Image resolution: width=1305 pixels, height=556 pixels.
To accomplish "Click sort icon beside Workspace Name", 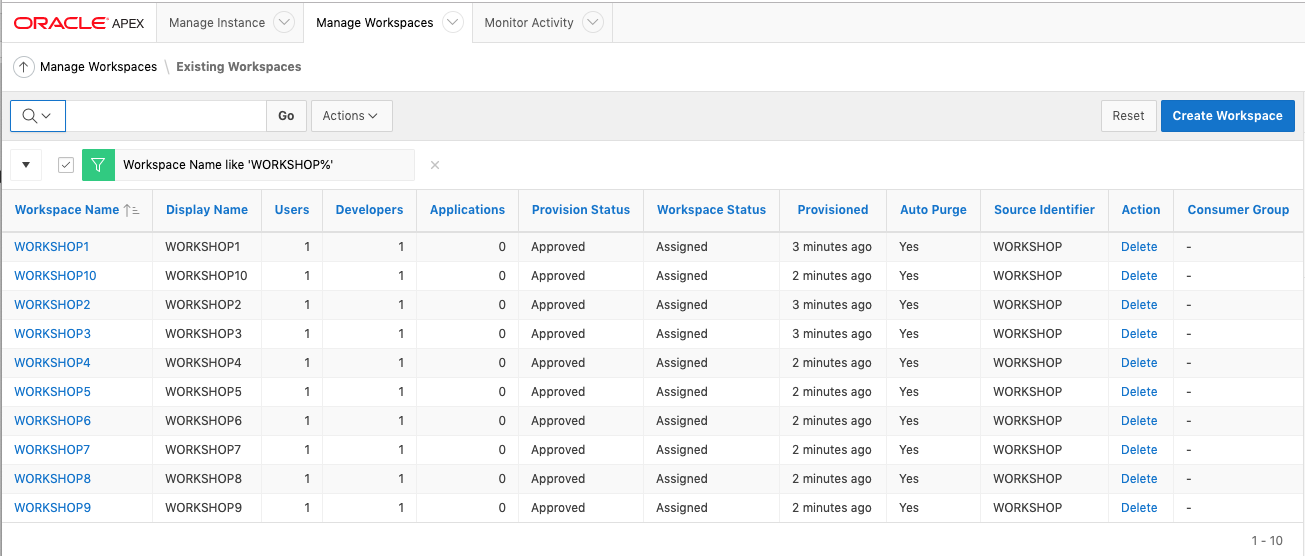I will 132,210.
